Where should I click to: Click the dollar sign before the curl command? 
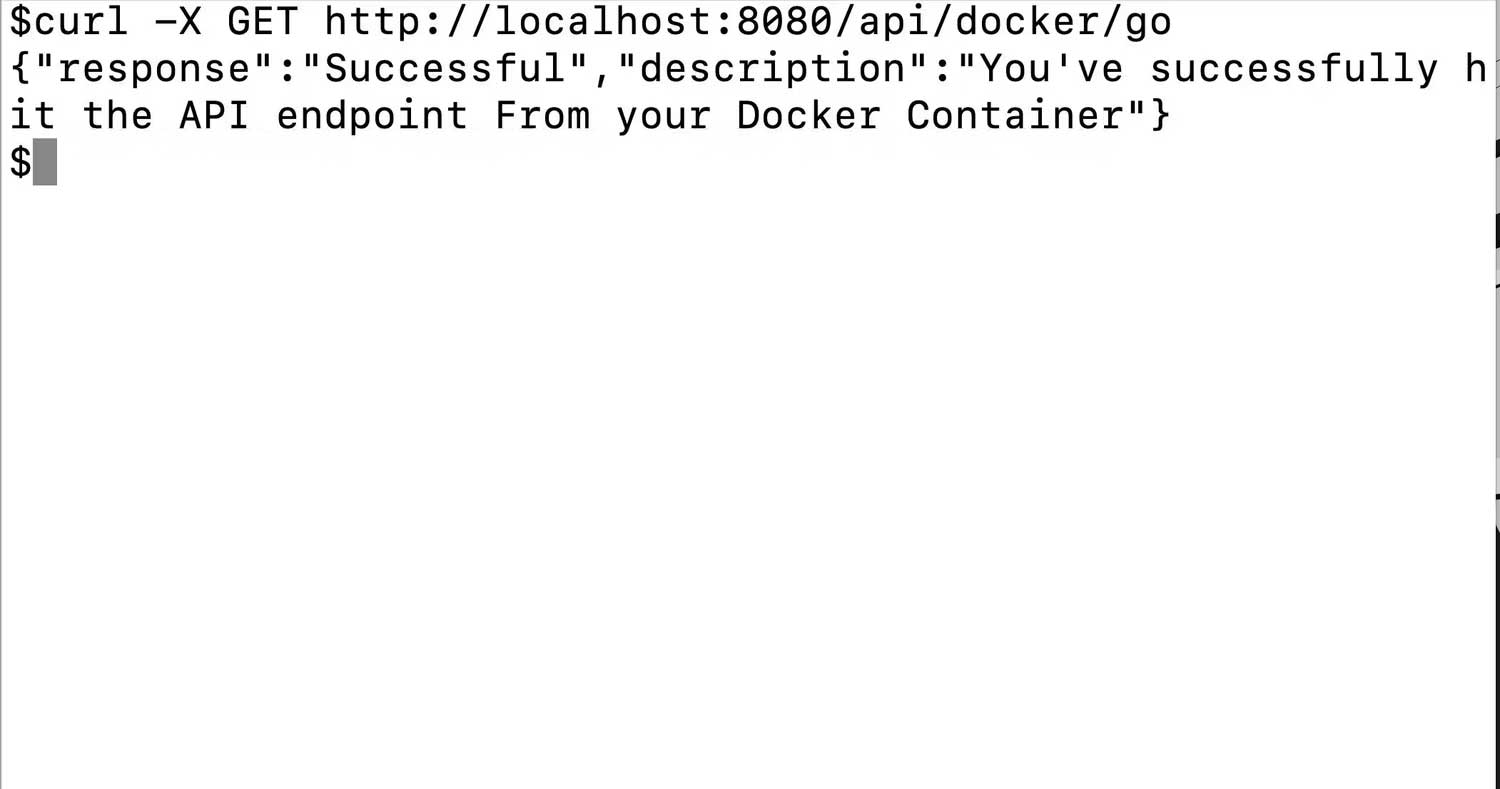[x=20, y=21]
